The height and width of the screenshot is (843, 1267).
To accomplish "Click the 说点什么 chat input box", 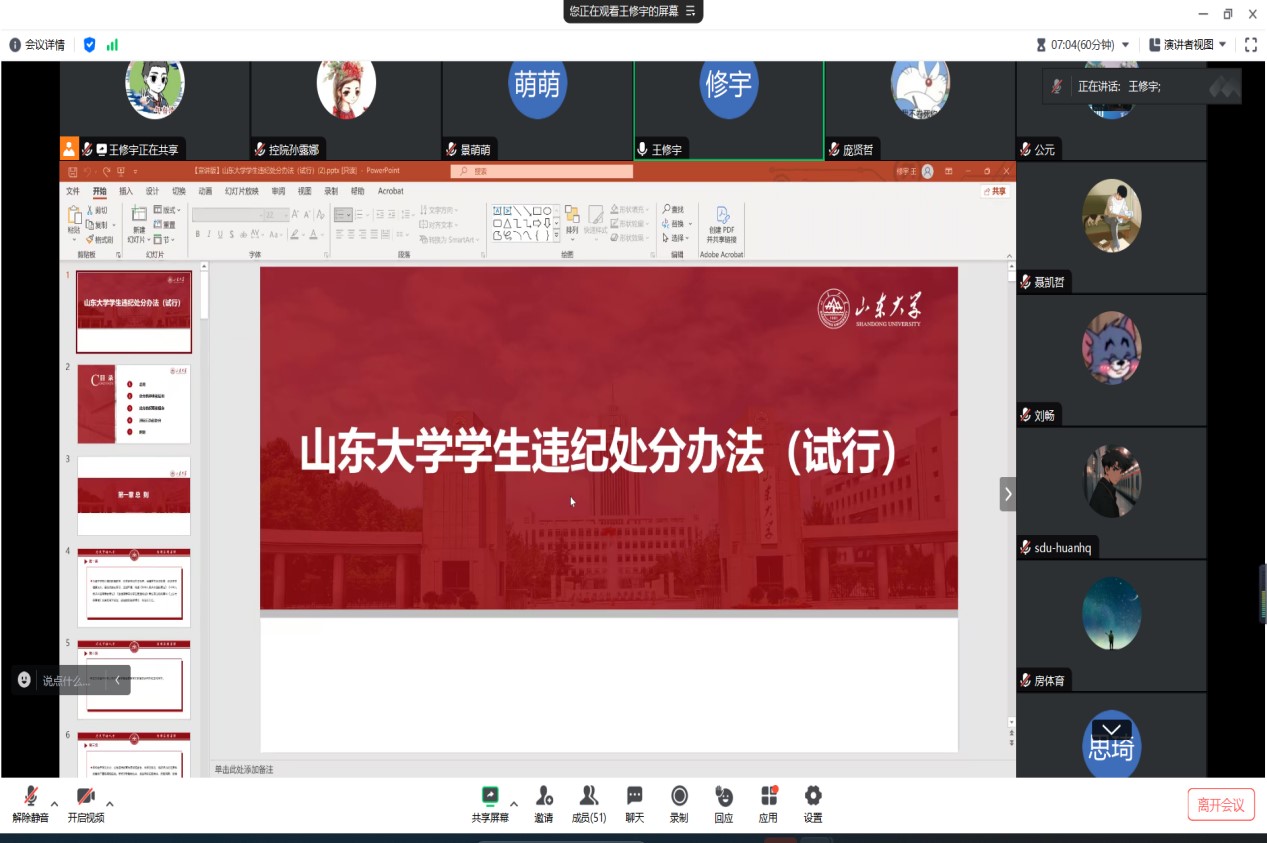I will (66, 680).
